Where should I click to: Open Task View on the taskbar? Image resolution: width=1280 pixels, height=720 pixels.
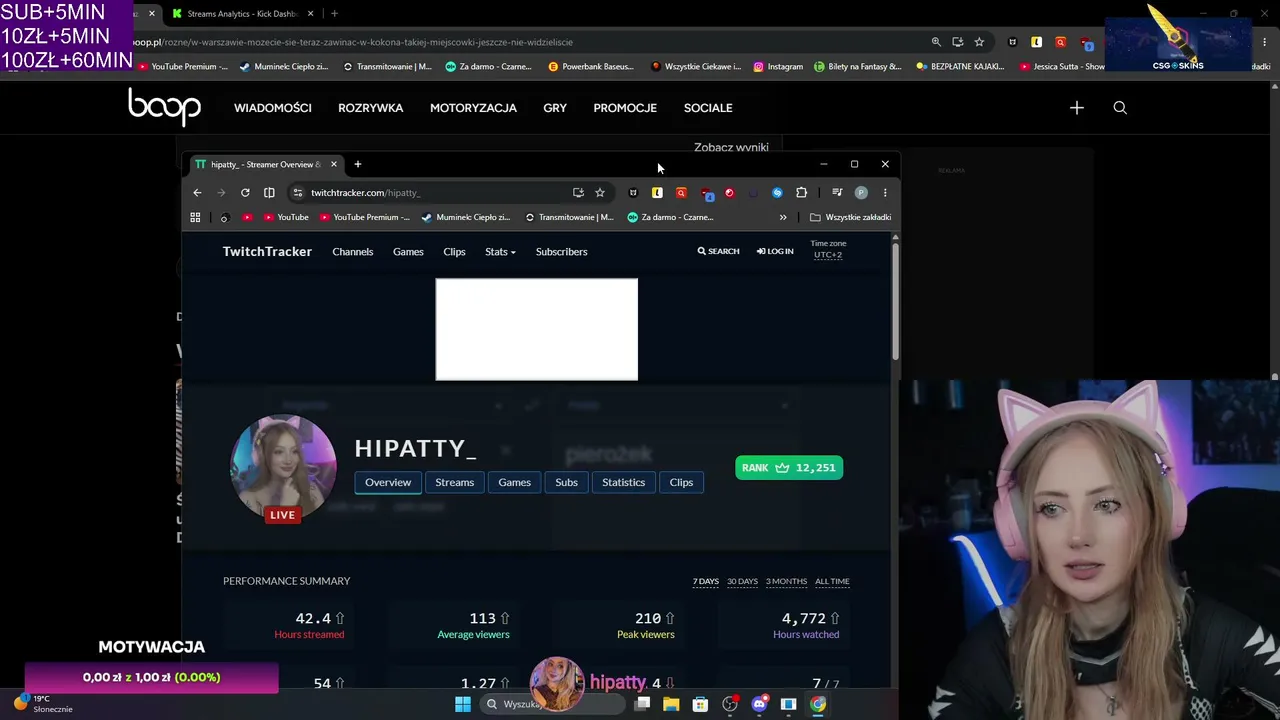tap(642, 704)
